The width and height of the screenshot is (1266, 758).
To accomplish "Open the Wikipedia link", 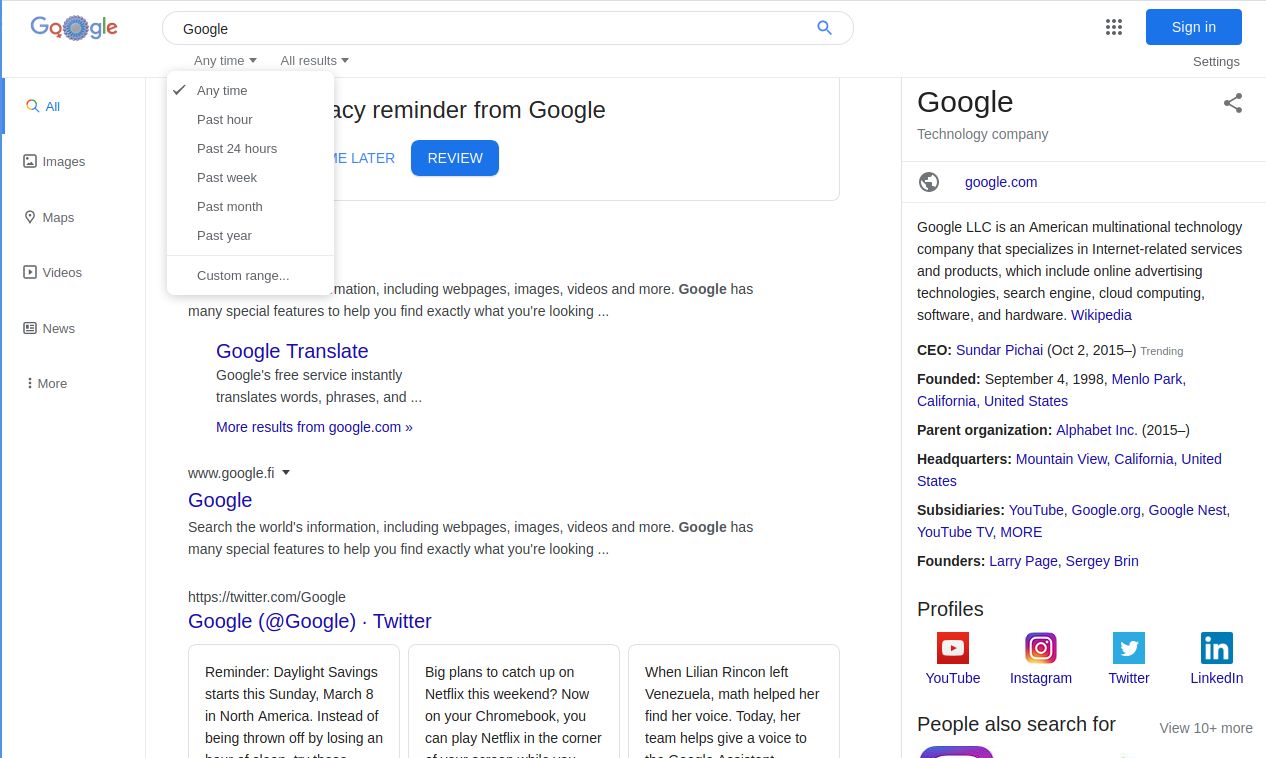I will 1101,315.
